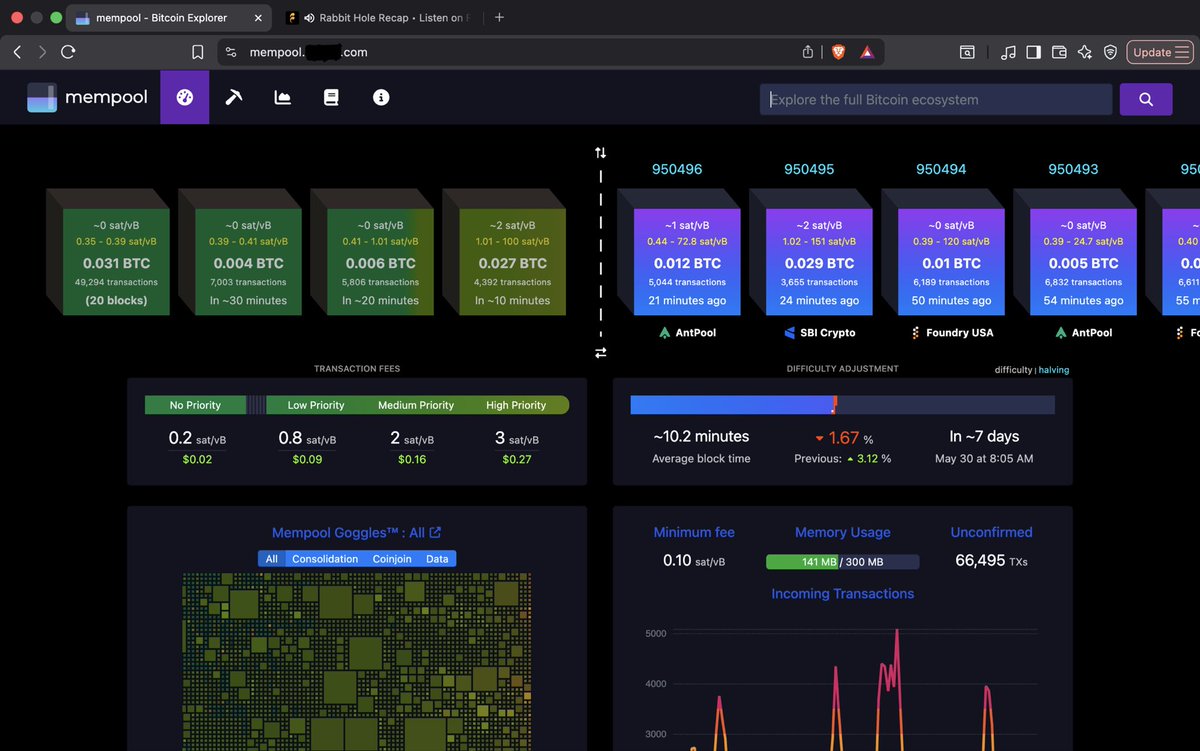Select the Consolidation goggles filter
The image size is (1200, 751).
point(325,559)
